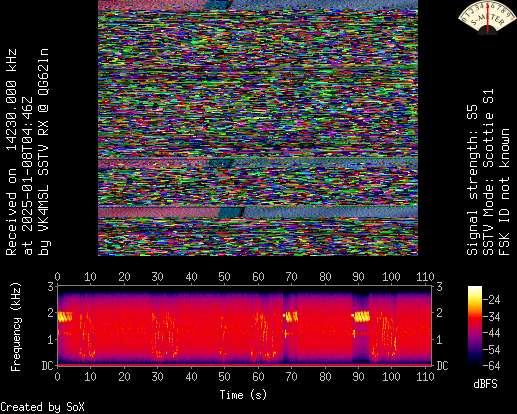The height and width of the screenshot is (414, 517).
Task: Click the 'SSTV Mode: Scottie S1' label
Action: click(x=488, y=172)
